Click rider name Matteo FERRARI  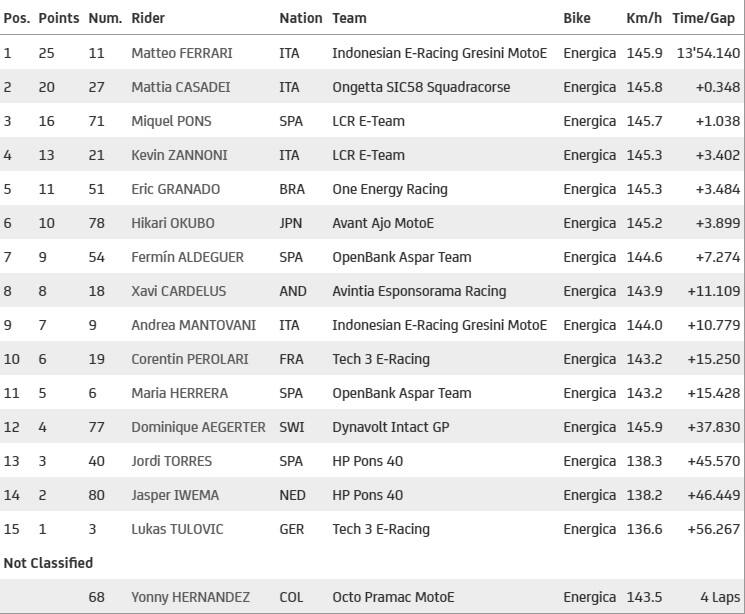pos(182,53)
